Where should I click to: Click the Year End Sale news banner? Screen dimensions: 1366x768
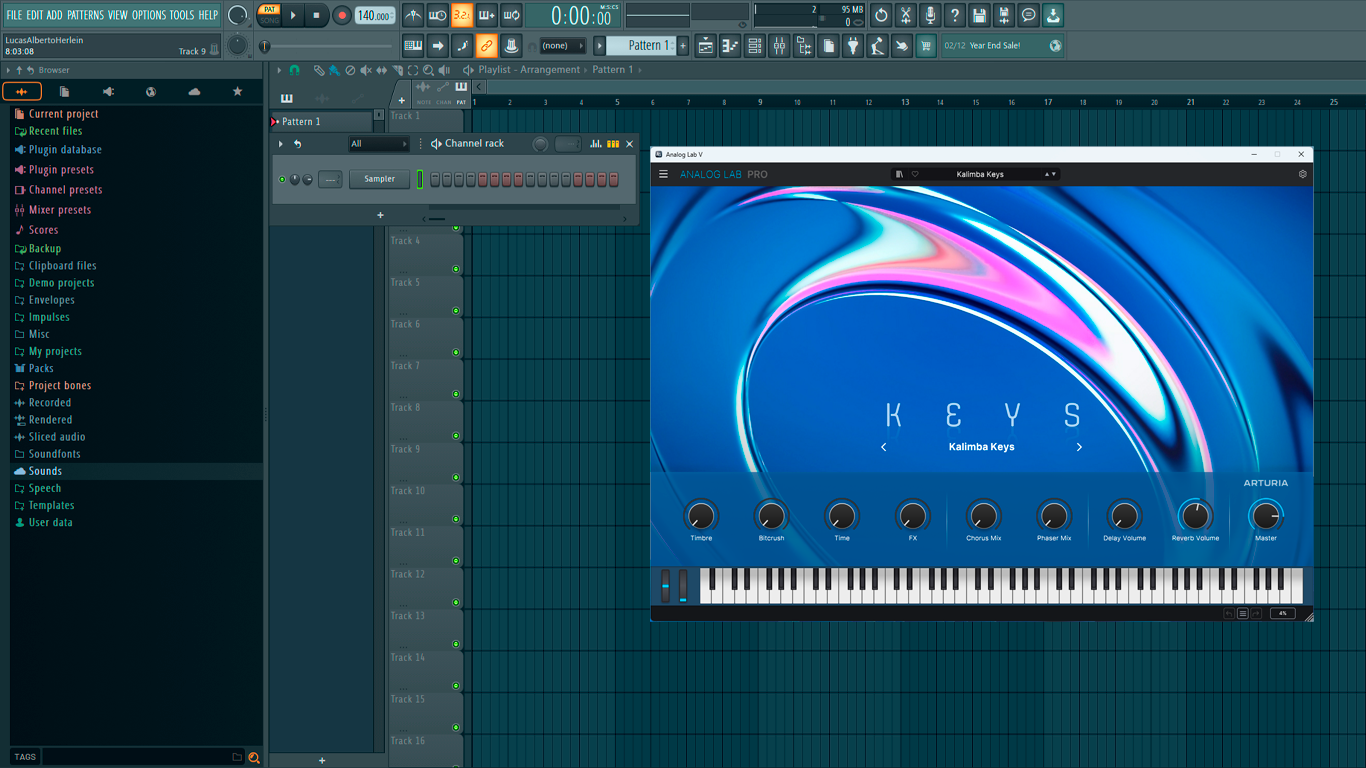(x=1001, y=45)
